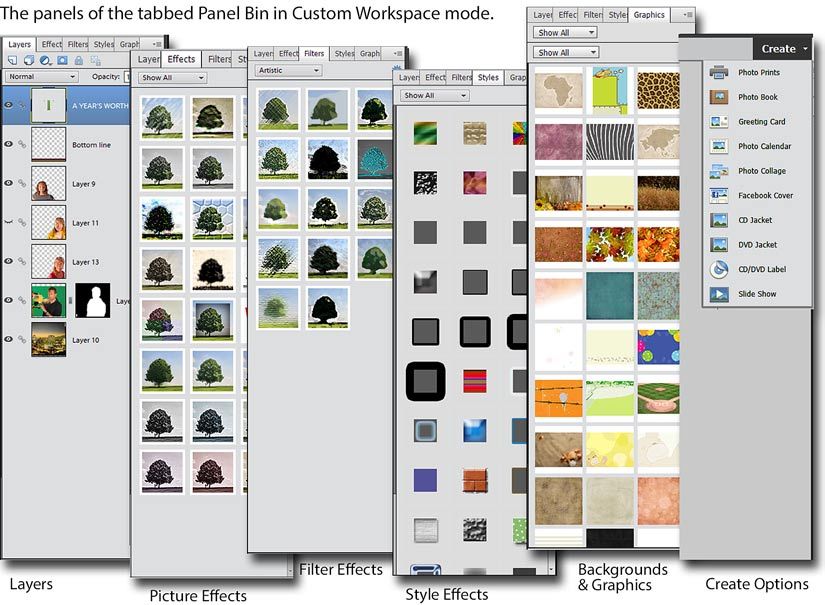825x605 pixels.
Task: Select the active Styles tab in Styles panel
Action: [488, 77]
